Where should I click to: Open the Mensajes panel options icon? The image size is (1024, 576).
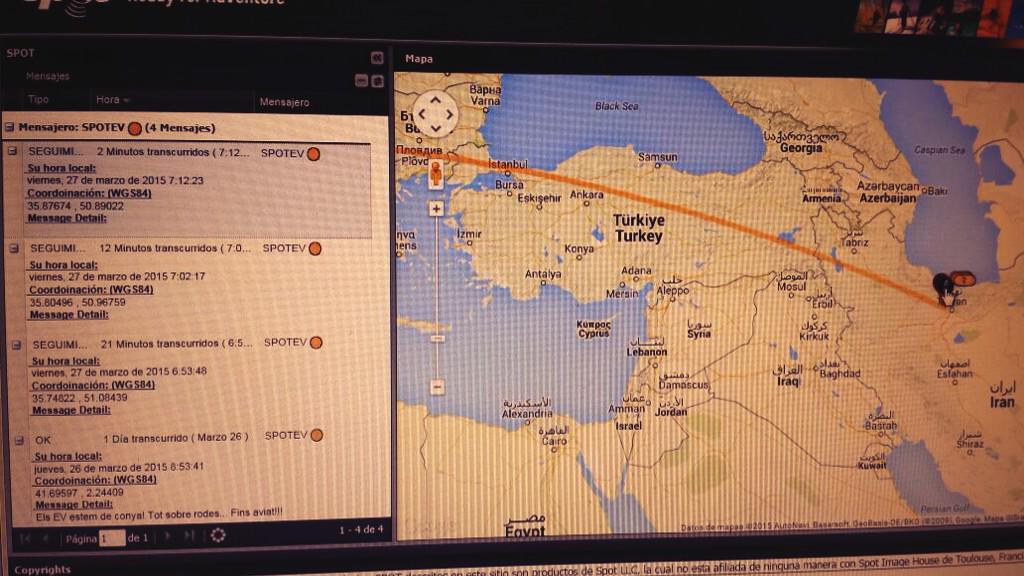pyautogui.click(x=377, y=81)
